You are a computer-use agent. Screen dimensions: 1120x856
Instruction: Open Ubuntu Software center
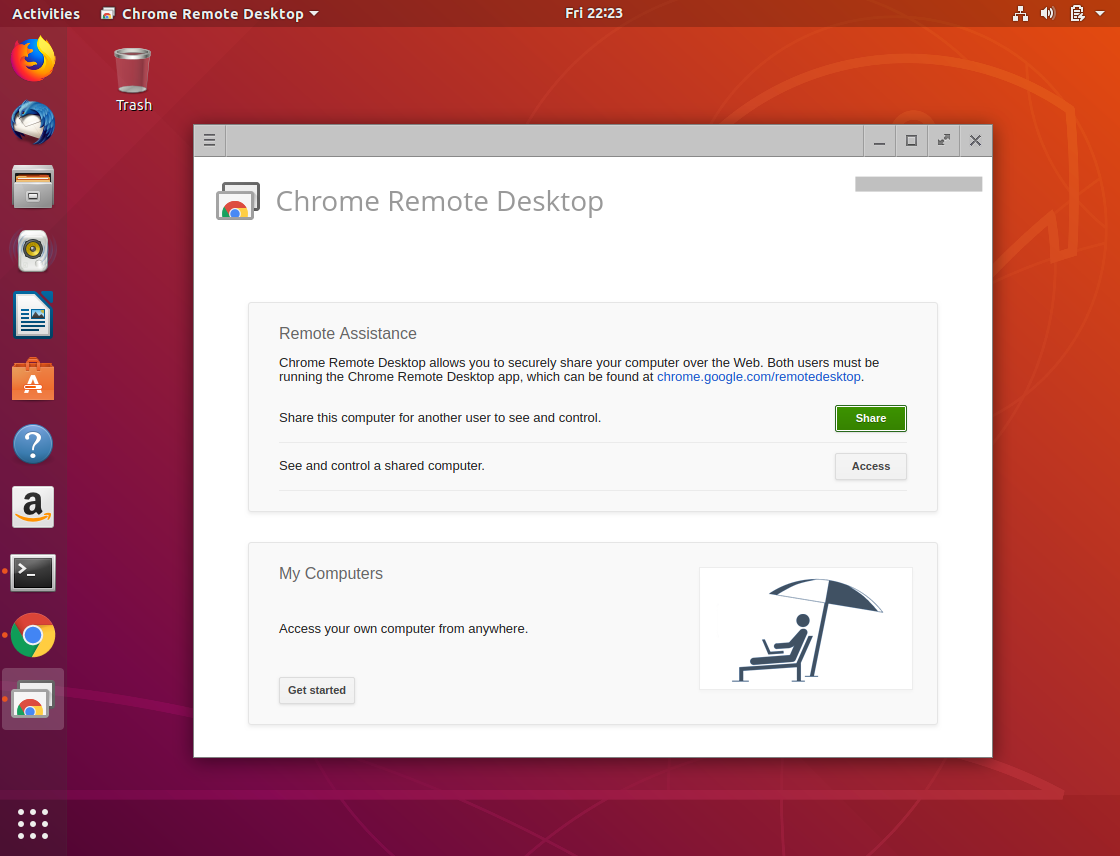[33, 379]
